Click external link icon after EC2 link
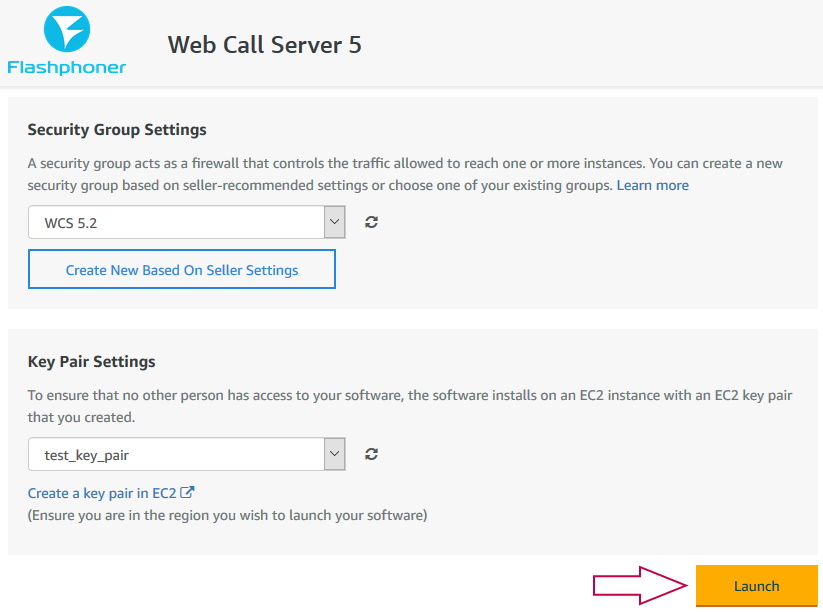This screenshot has width=823, height=612. (187, 493)
